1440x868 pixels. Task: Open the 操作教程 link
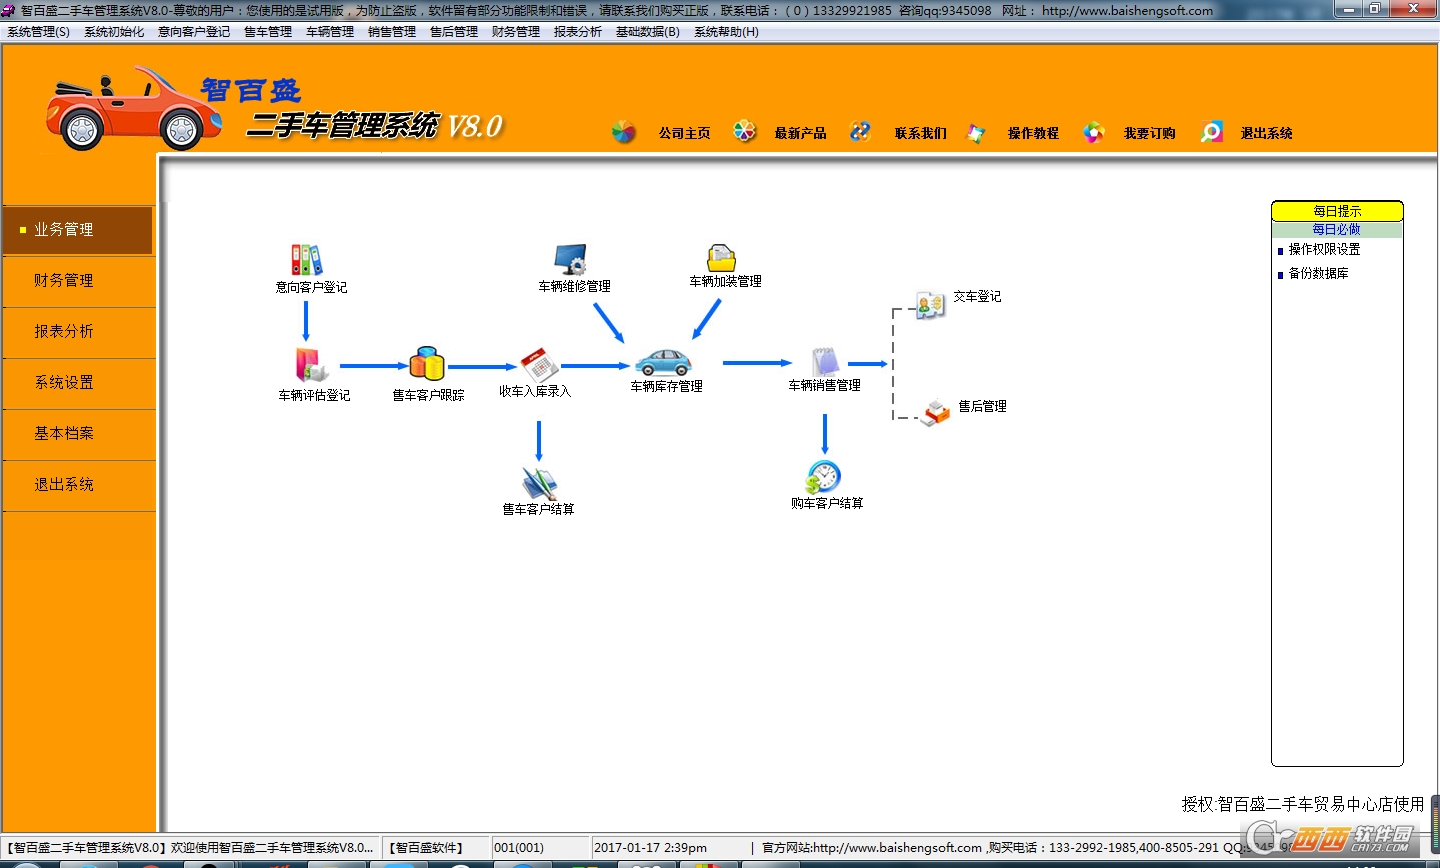[1034, 133]
